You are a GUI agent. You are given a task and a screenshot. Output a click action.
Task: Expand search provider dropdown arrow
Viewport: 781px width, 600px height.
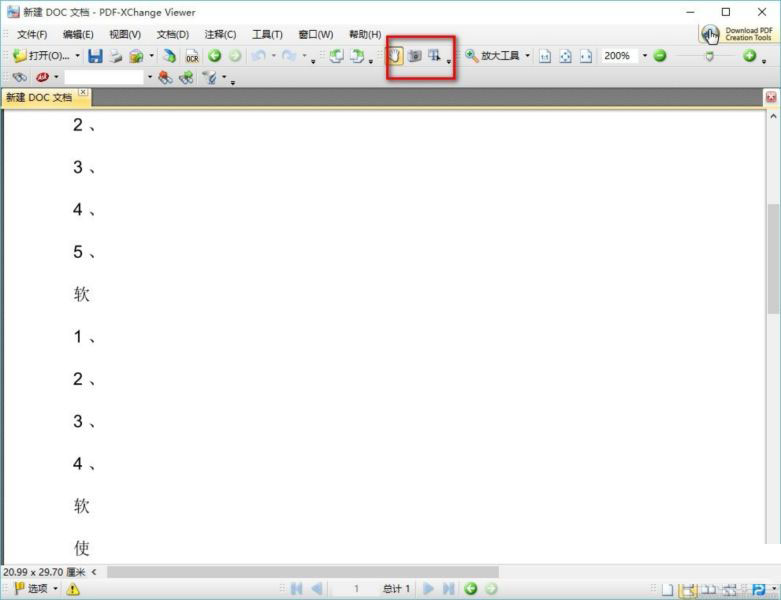point(56,77)
